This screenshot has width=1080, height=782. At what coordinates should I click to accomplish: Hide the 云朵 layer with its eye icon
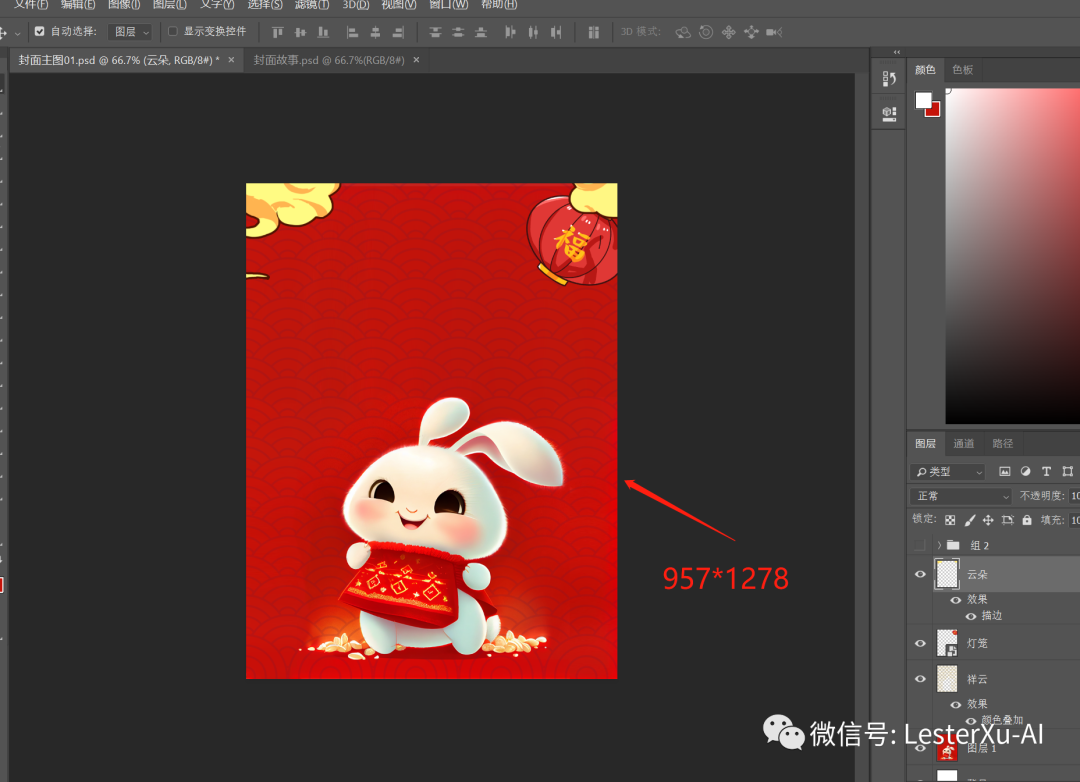(x=920, y=575)
